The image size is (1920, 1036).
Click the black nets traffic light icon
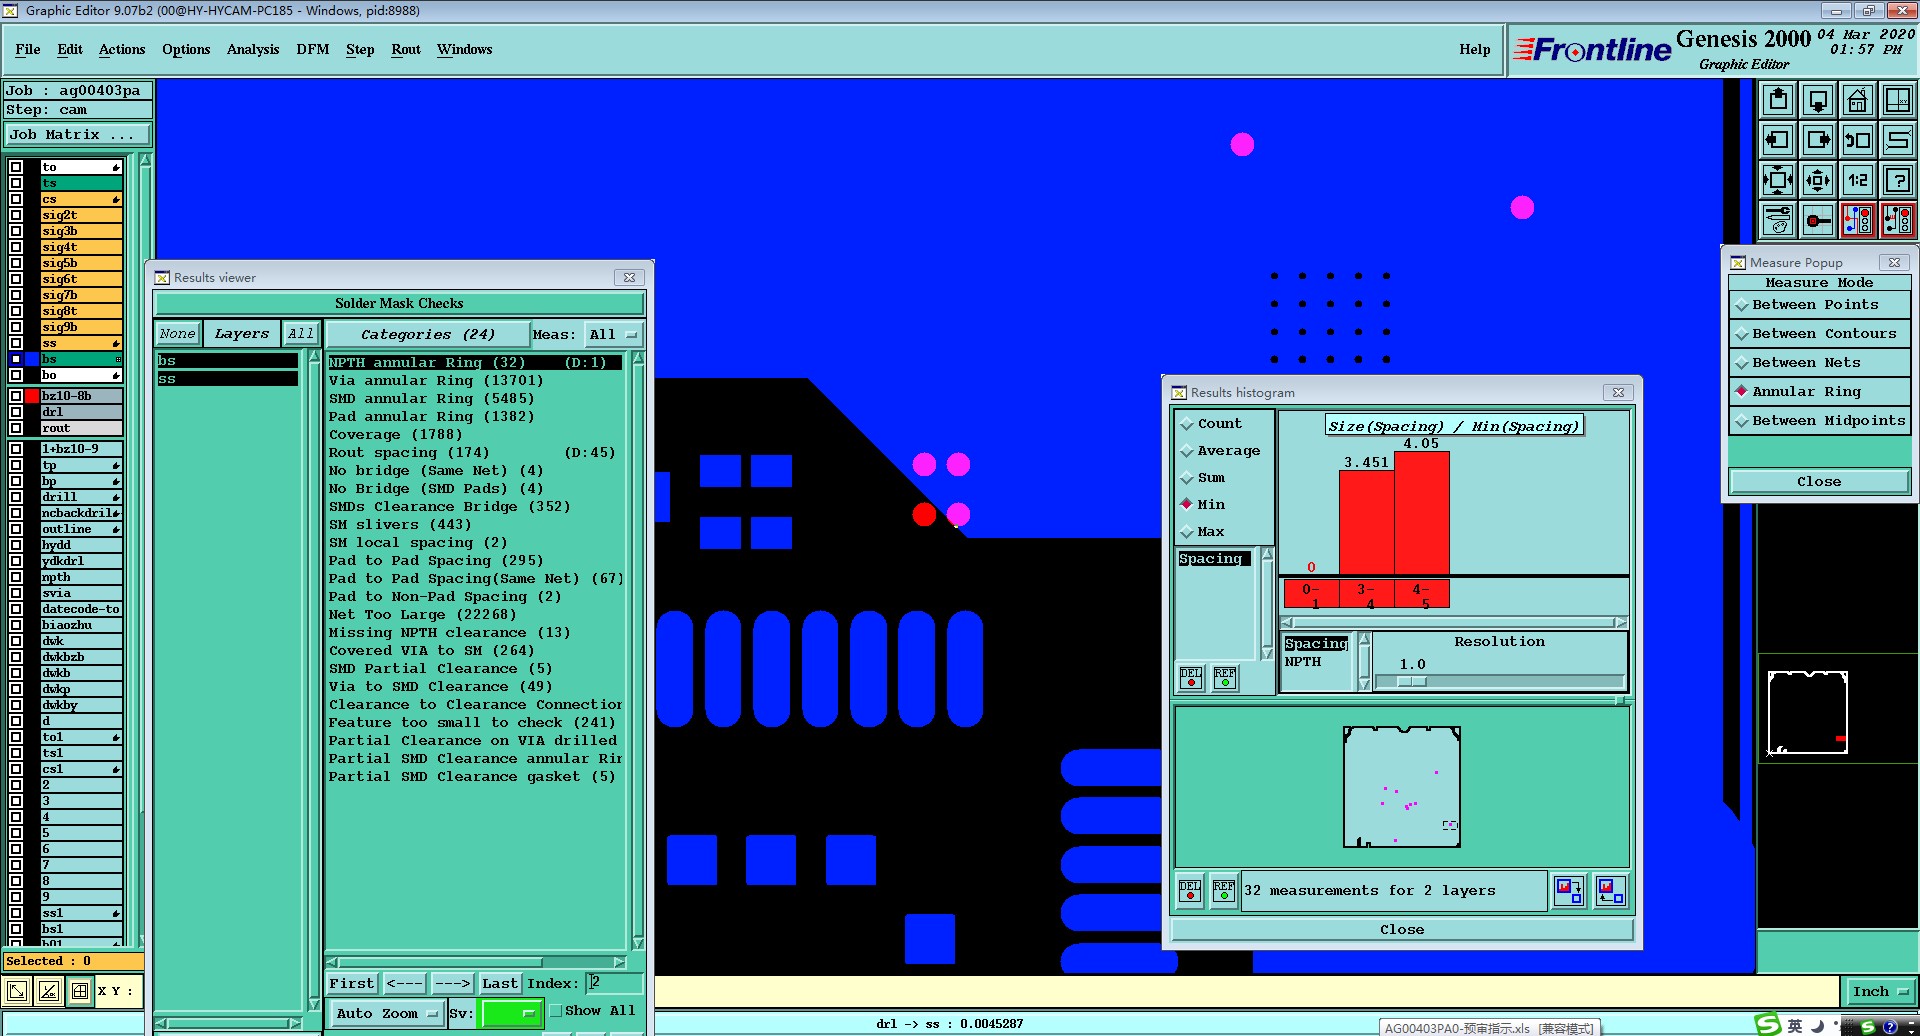1897,220
